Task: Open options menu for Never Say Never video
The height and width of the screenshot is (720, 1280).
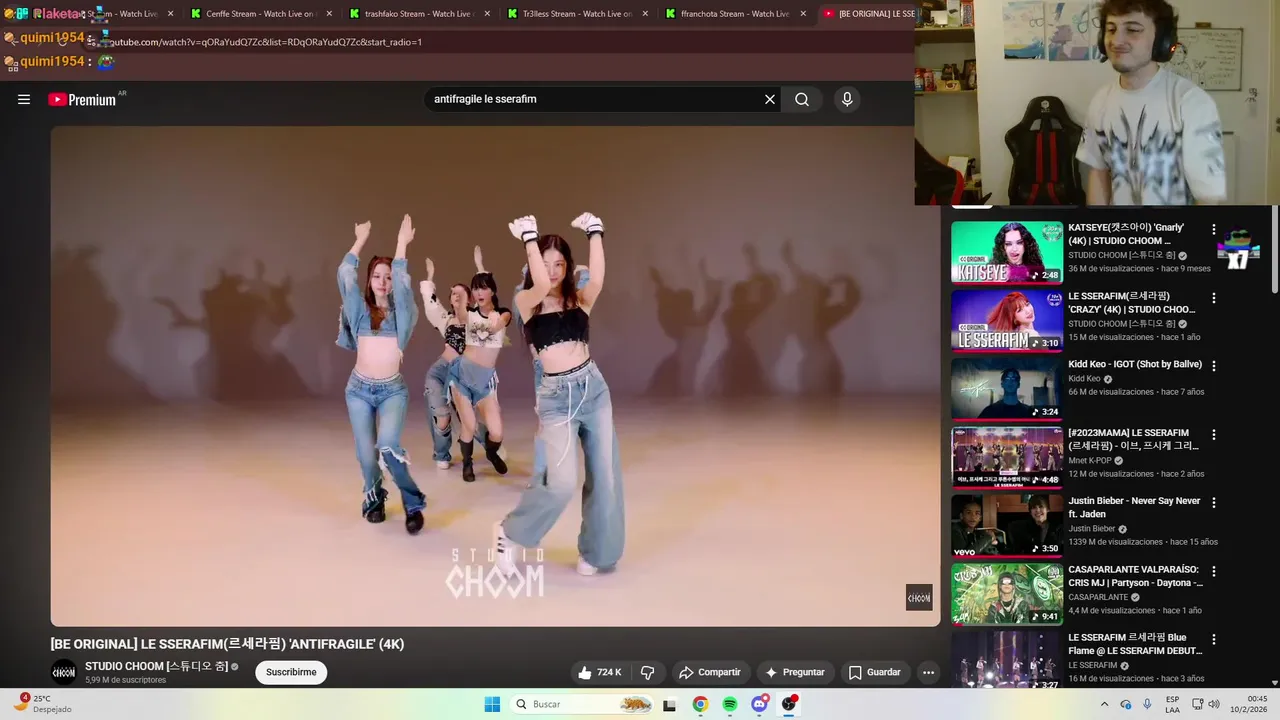Action: [1214, 503]
